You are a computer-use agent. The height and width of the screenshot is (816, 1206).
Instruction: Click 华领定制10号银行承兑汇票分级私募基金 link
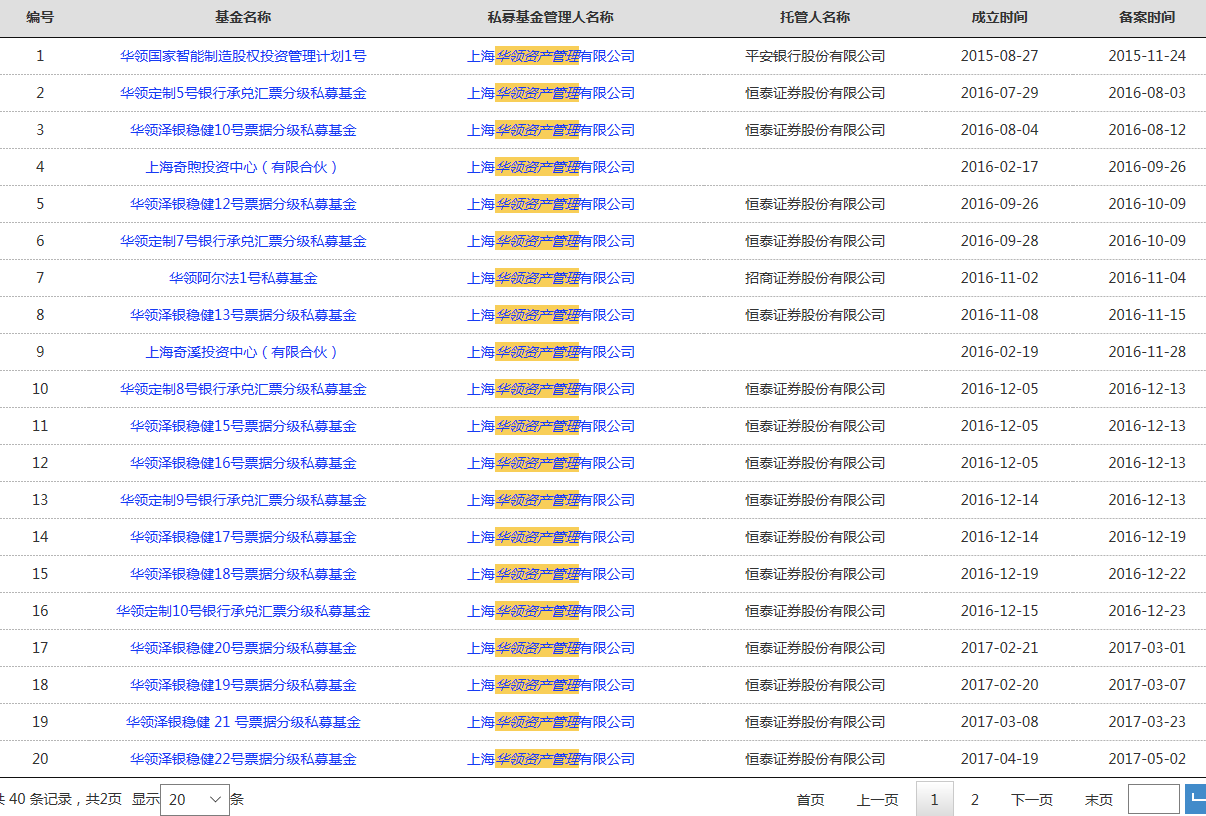tap(243, 611)
